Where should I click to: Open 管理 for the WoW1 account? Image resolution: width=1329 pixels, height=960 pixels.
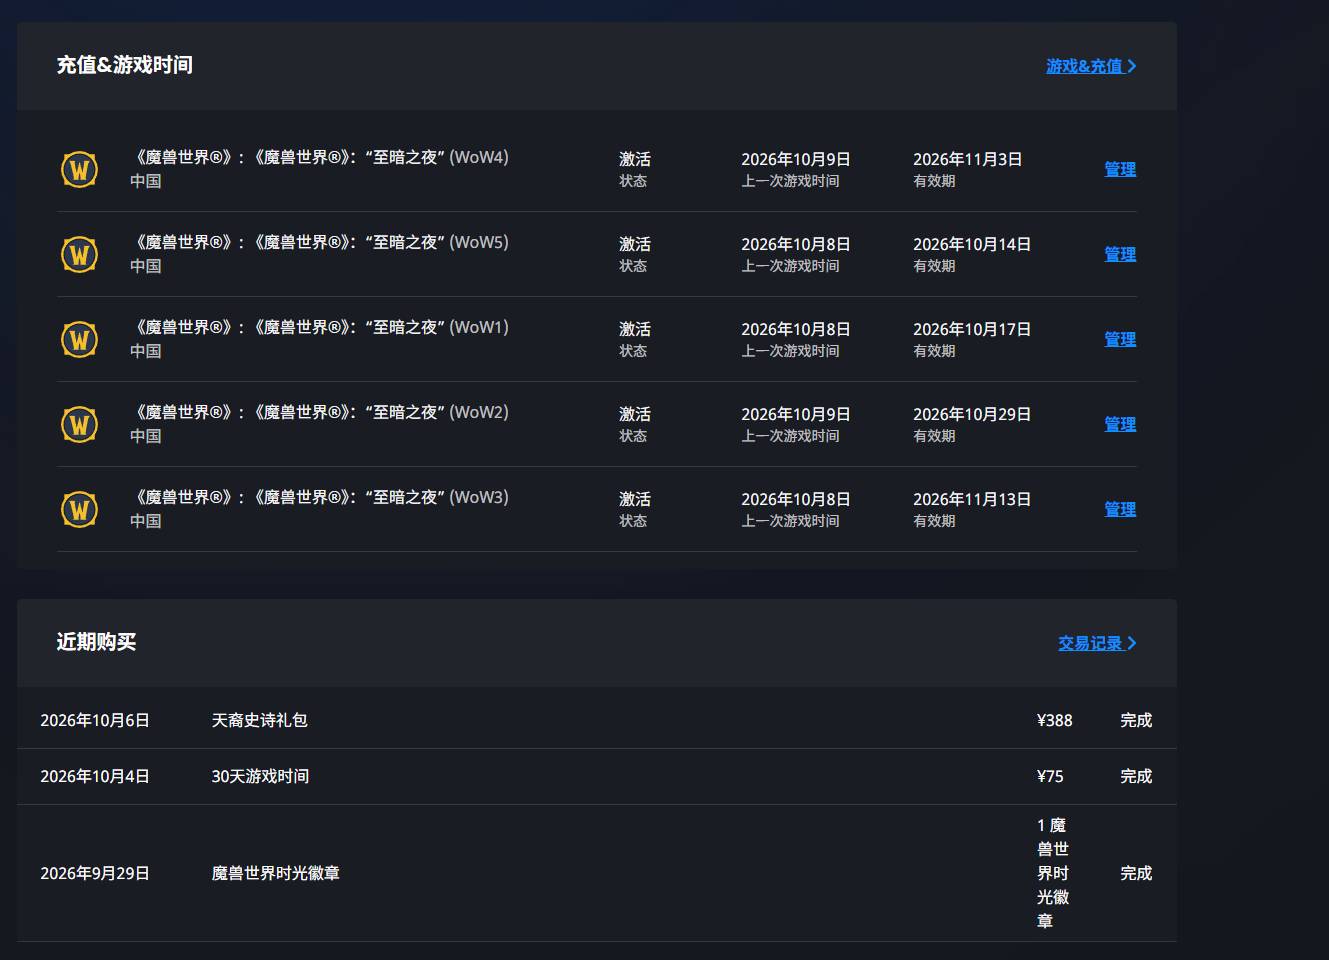click(1120, 339)
